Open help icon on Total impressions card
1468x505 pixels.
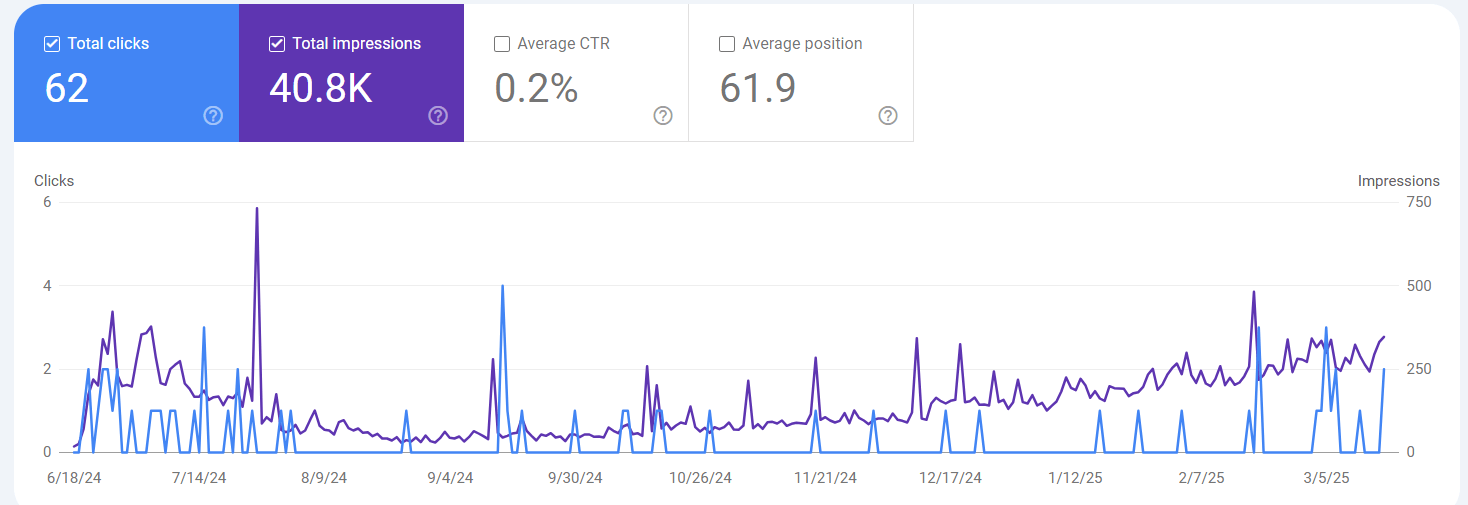pyautogui.click(x=438, y=116)
